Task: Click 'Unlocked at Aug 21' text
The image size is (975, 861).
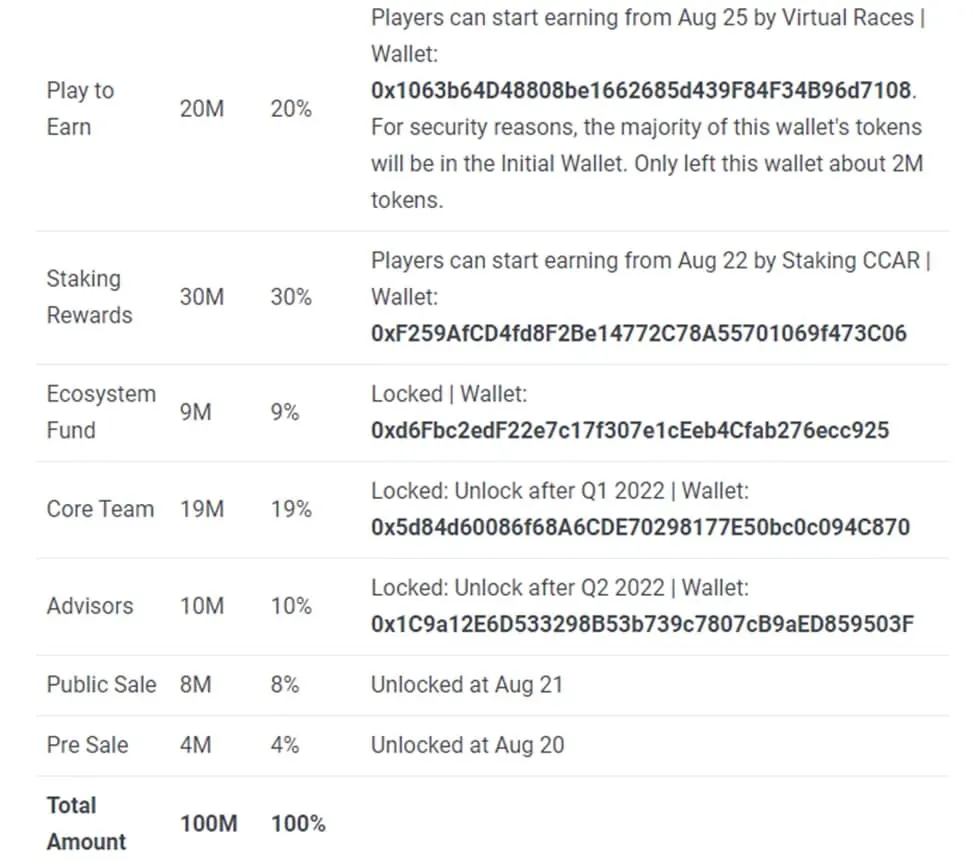Action: (x=467, y=685)
